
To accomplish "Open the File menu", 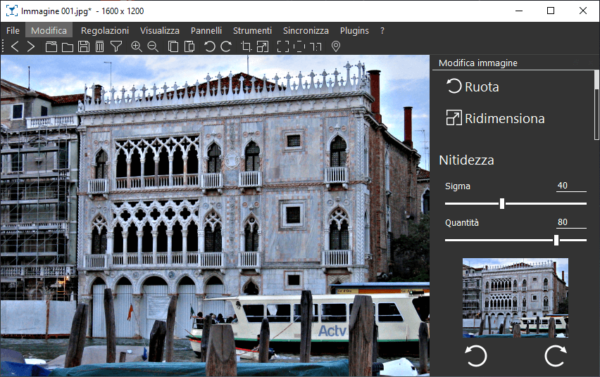I will (13, 31).
